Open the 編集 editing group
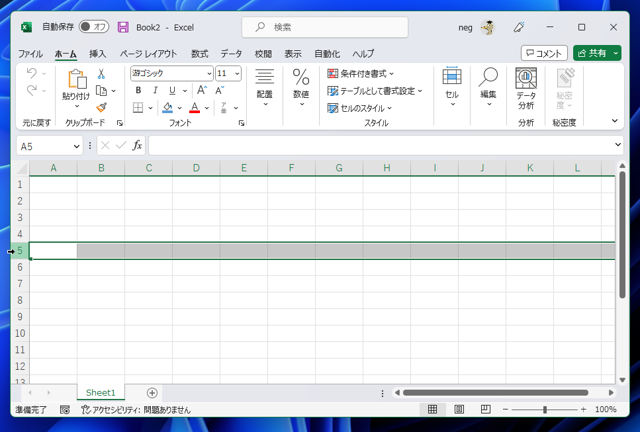This screenshot has width=640, height=432. 488,88
